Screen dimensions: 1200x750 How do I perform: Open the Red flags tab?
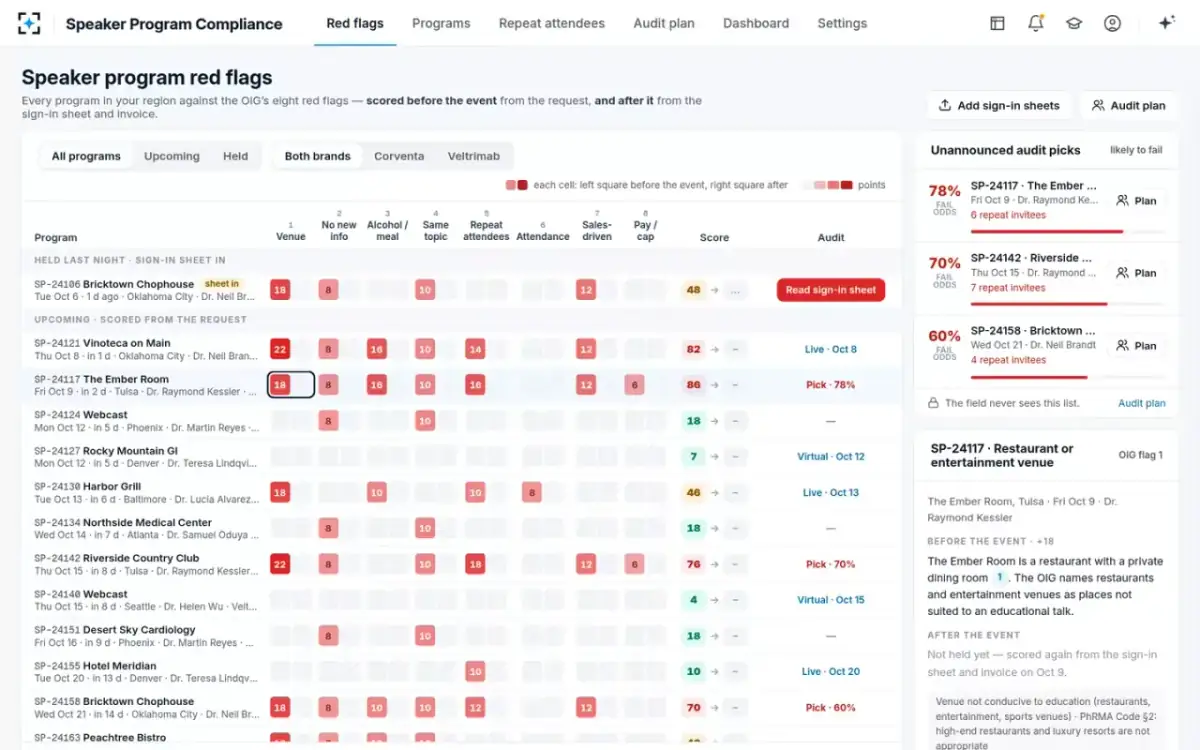(355, 23)
